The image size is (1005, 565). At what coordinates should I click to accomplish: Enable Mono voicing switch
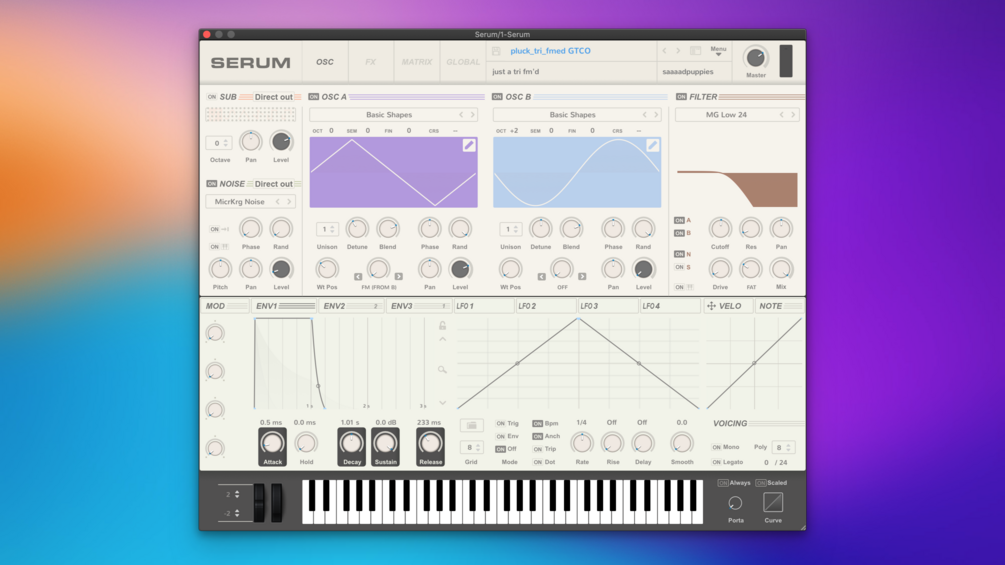(x=716, y=447)
